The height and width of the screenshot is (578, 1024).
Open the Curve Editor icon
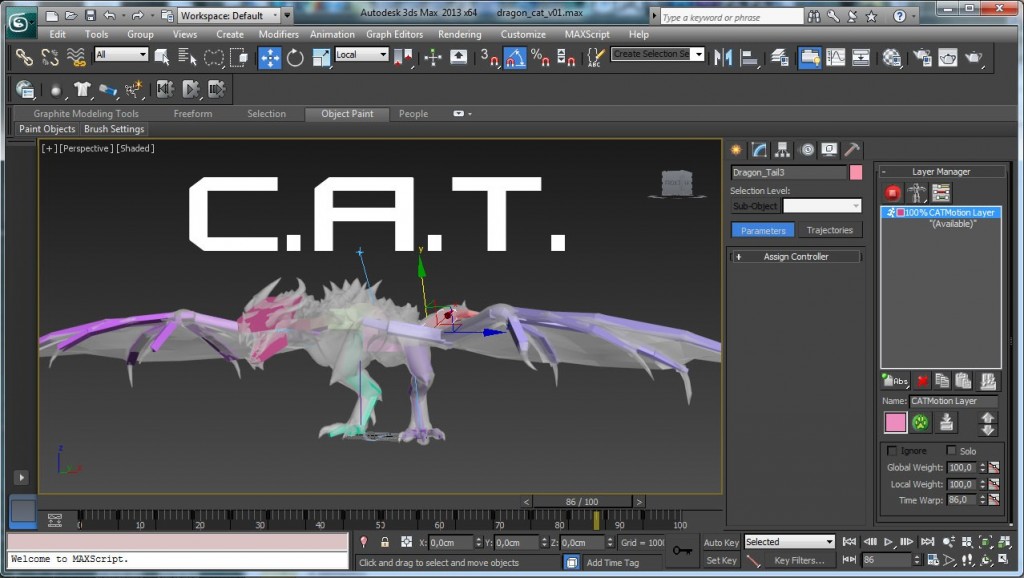[835, 57]
